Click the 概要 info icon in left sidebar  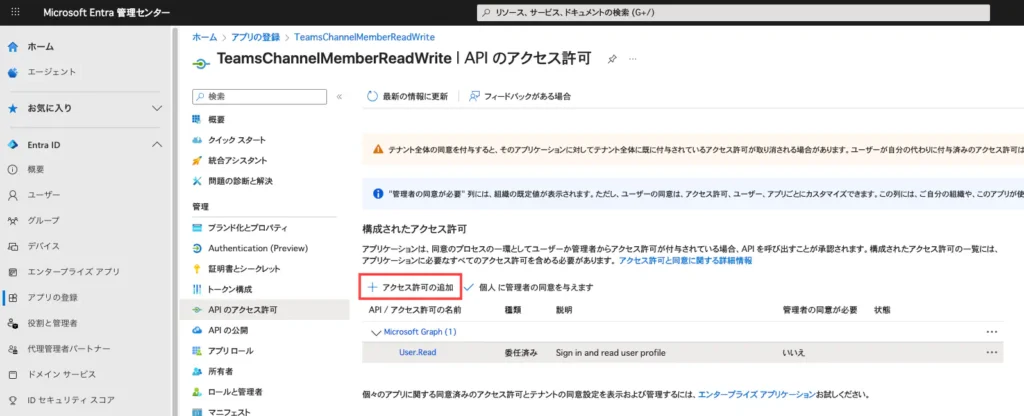[12, 170]
